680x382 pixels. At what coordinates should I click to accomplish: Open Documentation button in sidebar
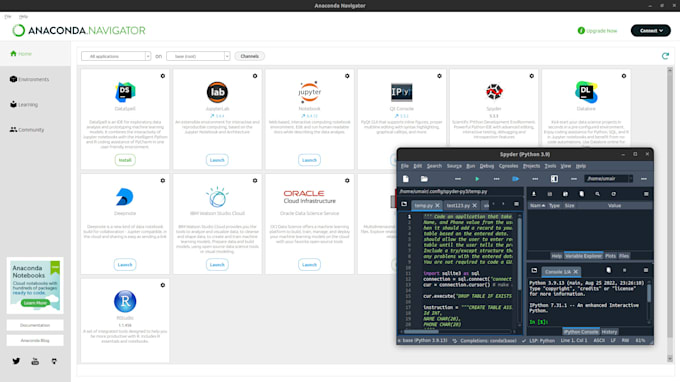[x=35, y=325]
